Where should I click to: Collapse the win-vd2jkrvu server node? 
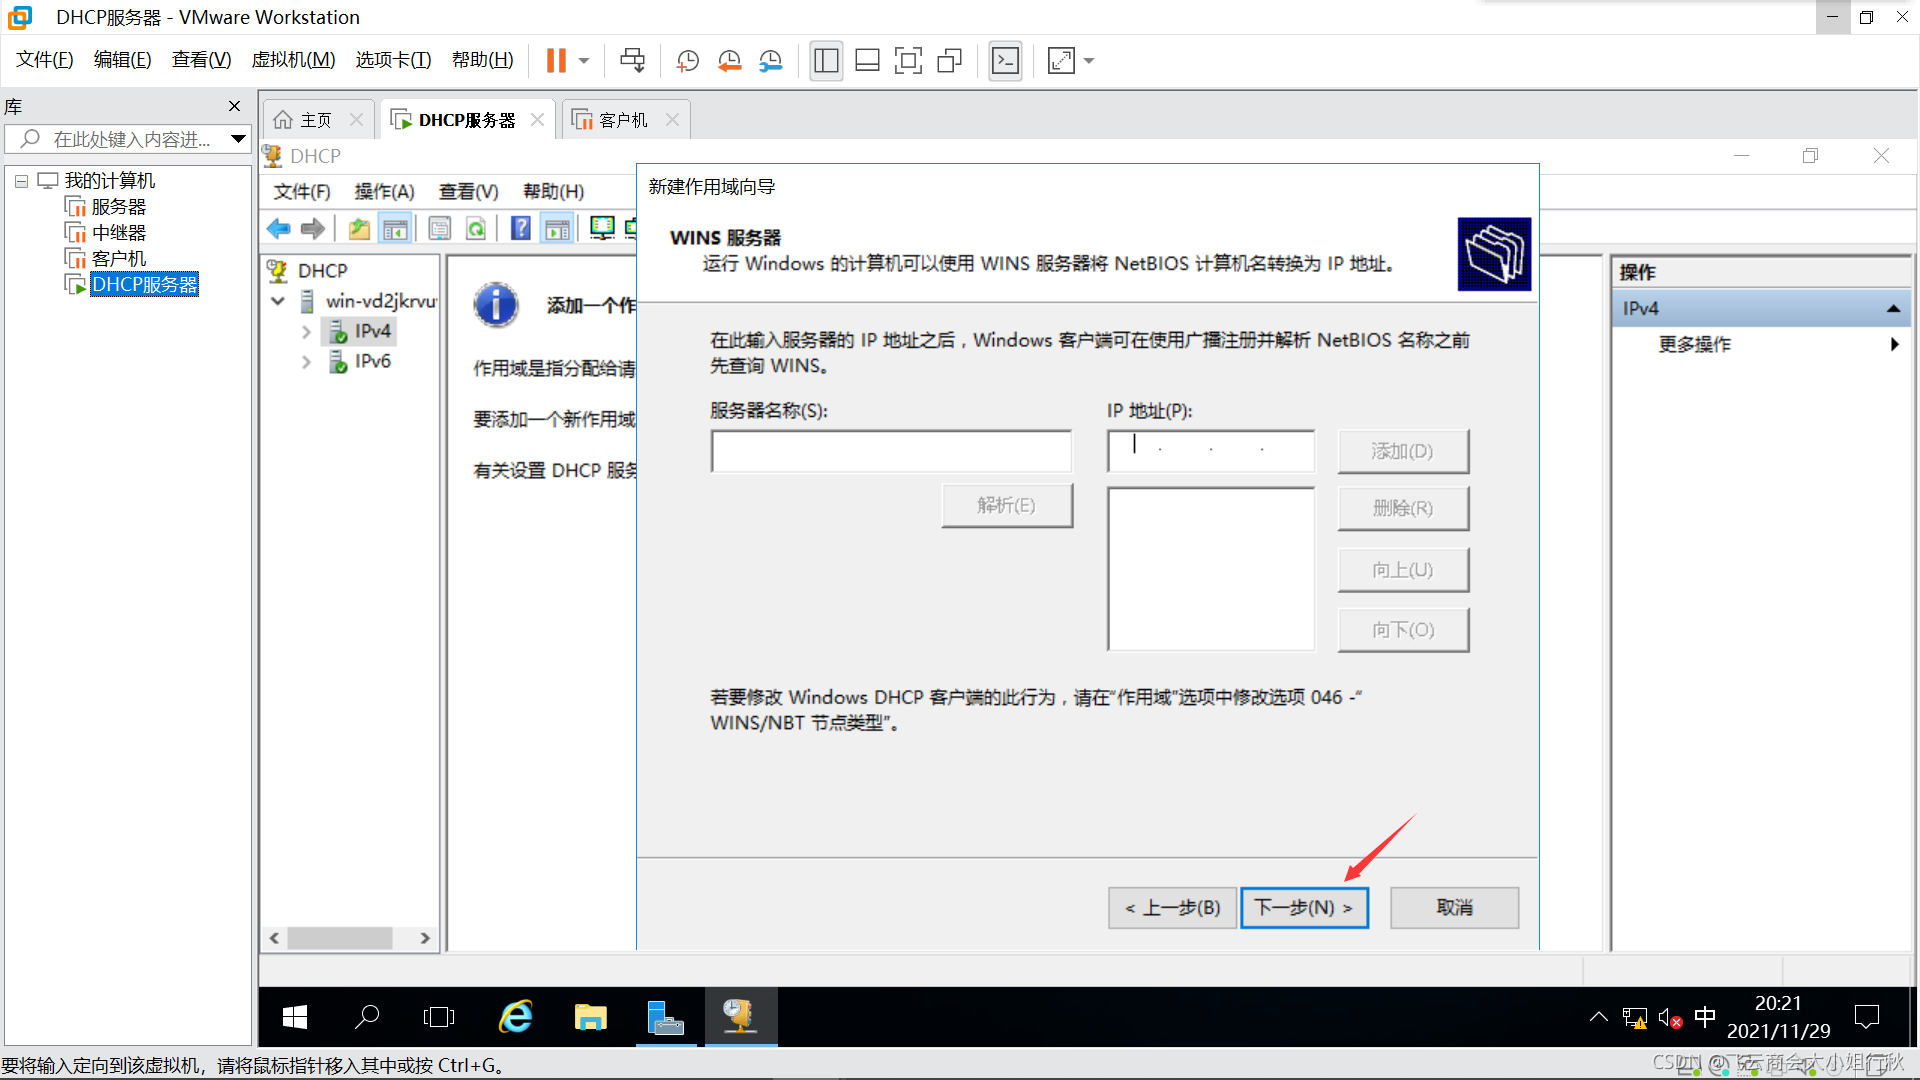(278, 301)
